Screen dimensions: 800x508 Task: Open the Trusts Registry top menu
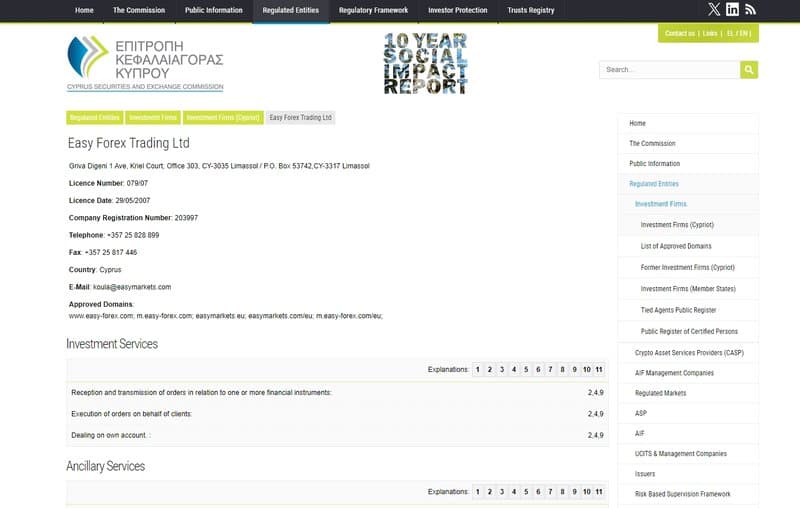pyautogui.click(x=530, y=10)
